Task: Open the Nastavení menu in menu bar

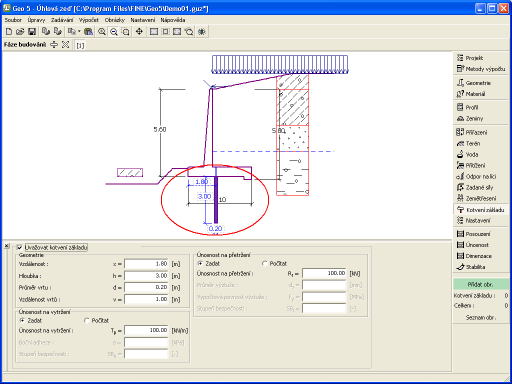Action: (143, 20)
